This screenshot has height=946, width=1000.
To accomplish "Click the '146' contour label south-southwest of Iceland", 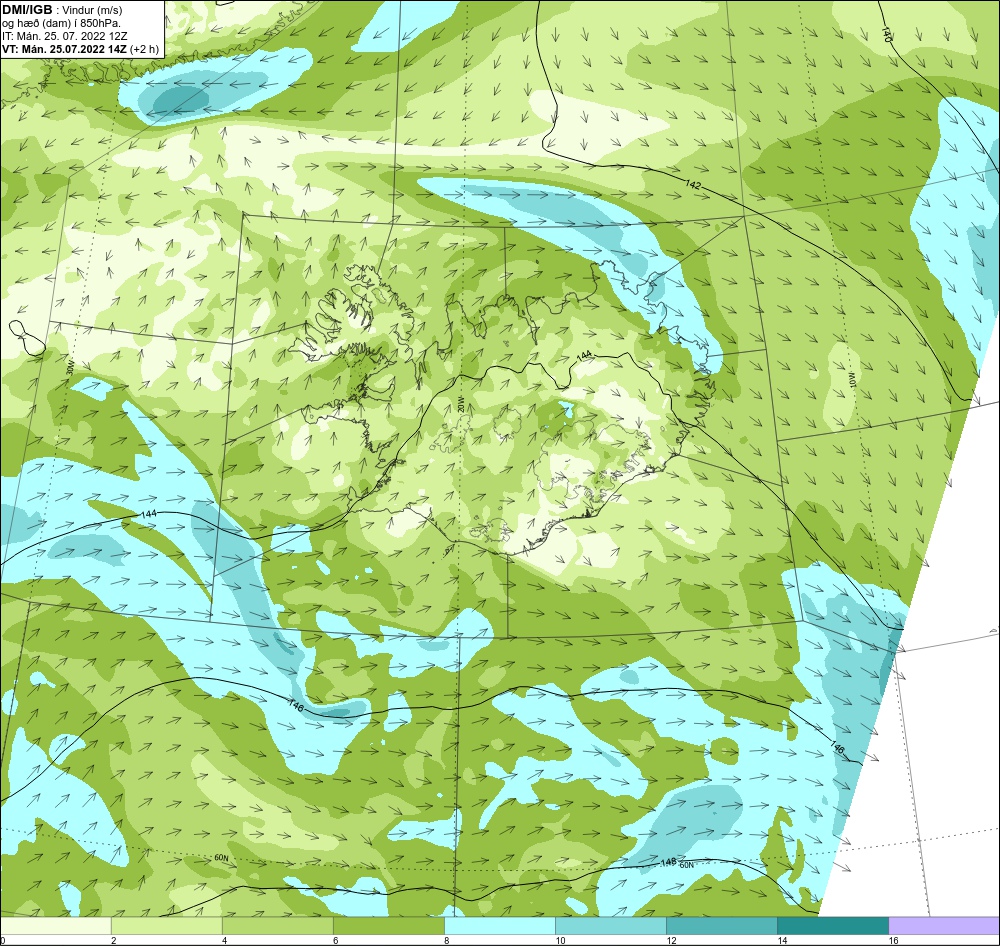I will click(296, 706).
